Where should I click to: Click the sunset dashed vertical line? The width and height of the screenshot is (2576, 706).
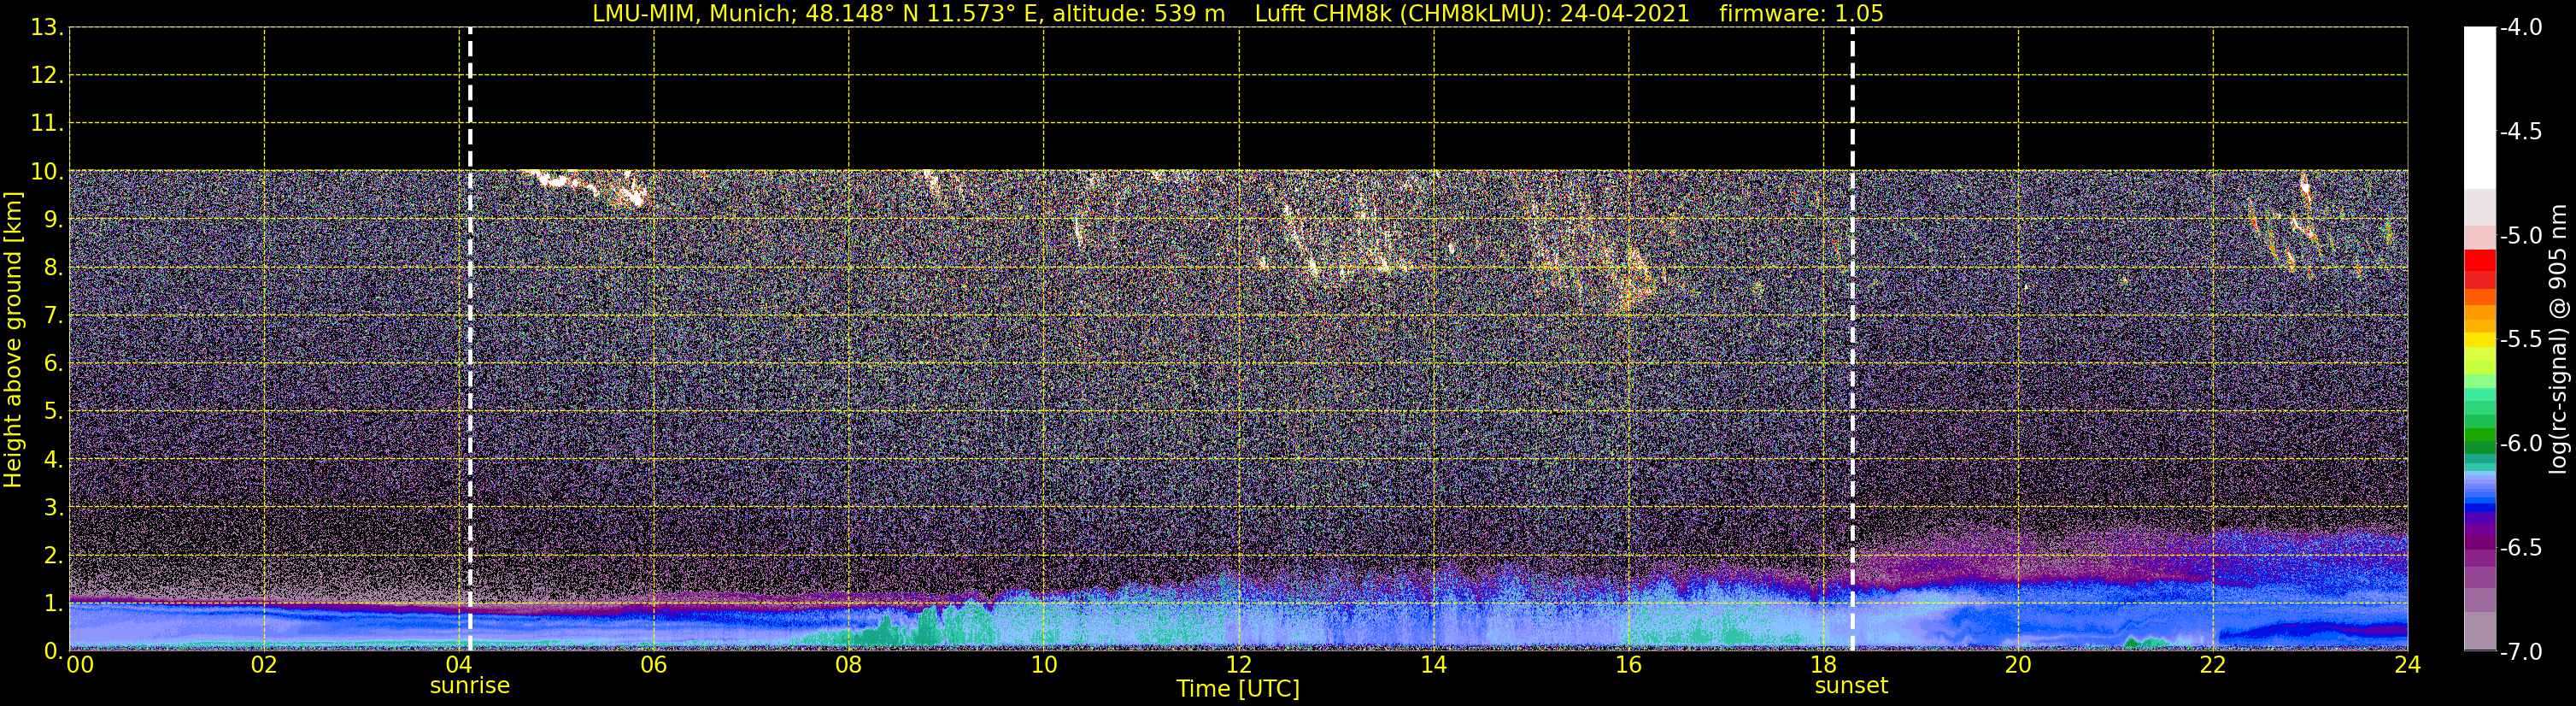click(x=1852, y=339)
